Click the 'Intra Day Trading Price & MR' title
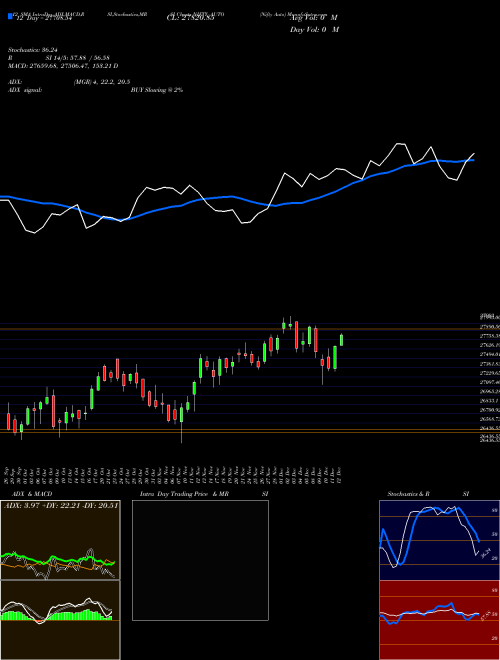Viewport: 500px width, 660px height. [x=184, y=494]
